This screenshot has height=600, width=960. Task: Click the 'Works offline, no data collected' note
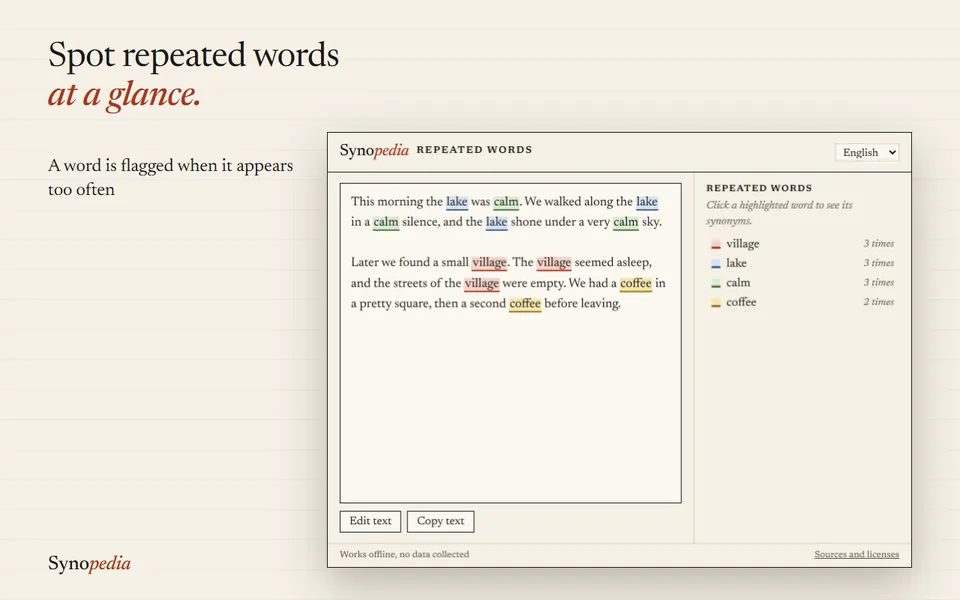tap(404, 554)
